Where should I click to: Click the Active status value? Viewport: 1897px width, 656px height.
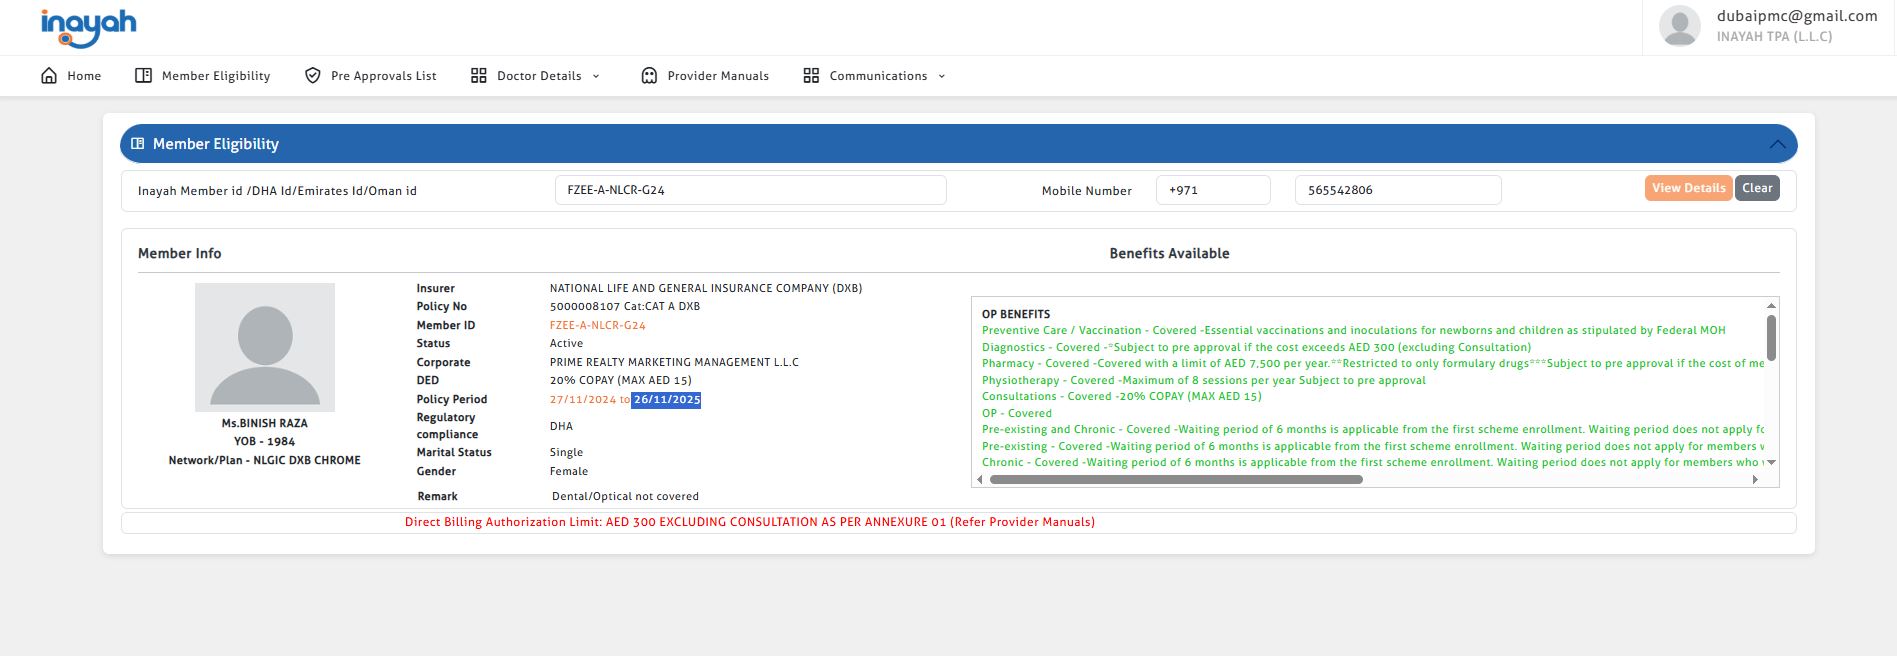pyautogui.click(x=566, y=344)
